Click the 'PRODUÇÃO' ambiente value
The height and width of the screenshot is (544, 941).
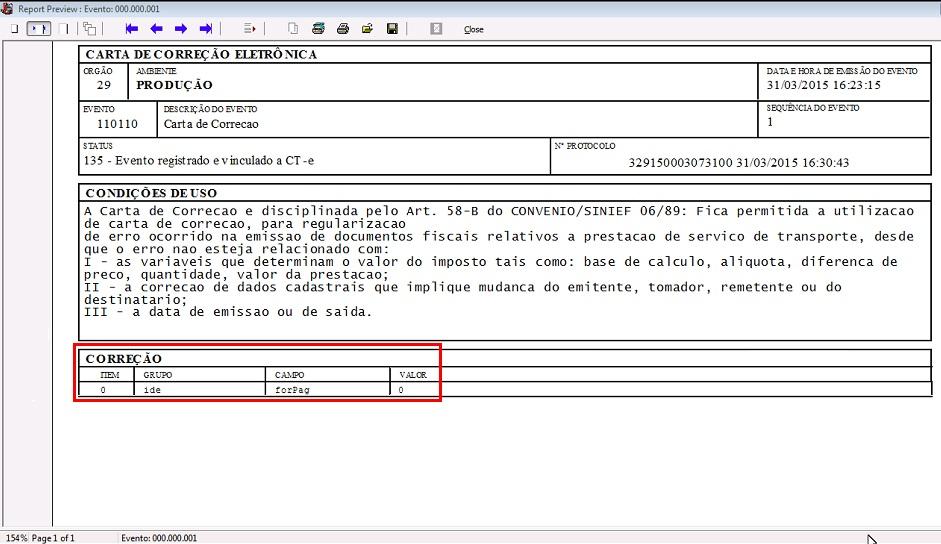tap(174, 85)
